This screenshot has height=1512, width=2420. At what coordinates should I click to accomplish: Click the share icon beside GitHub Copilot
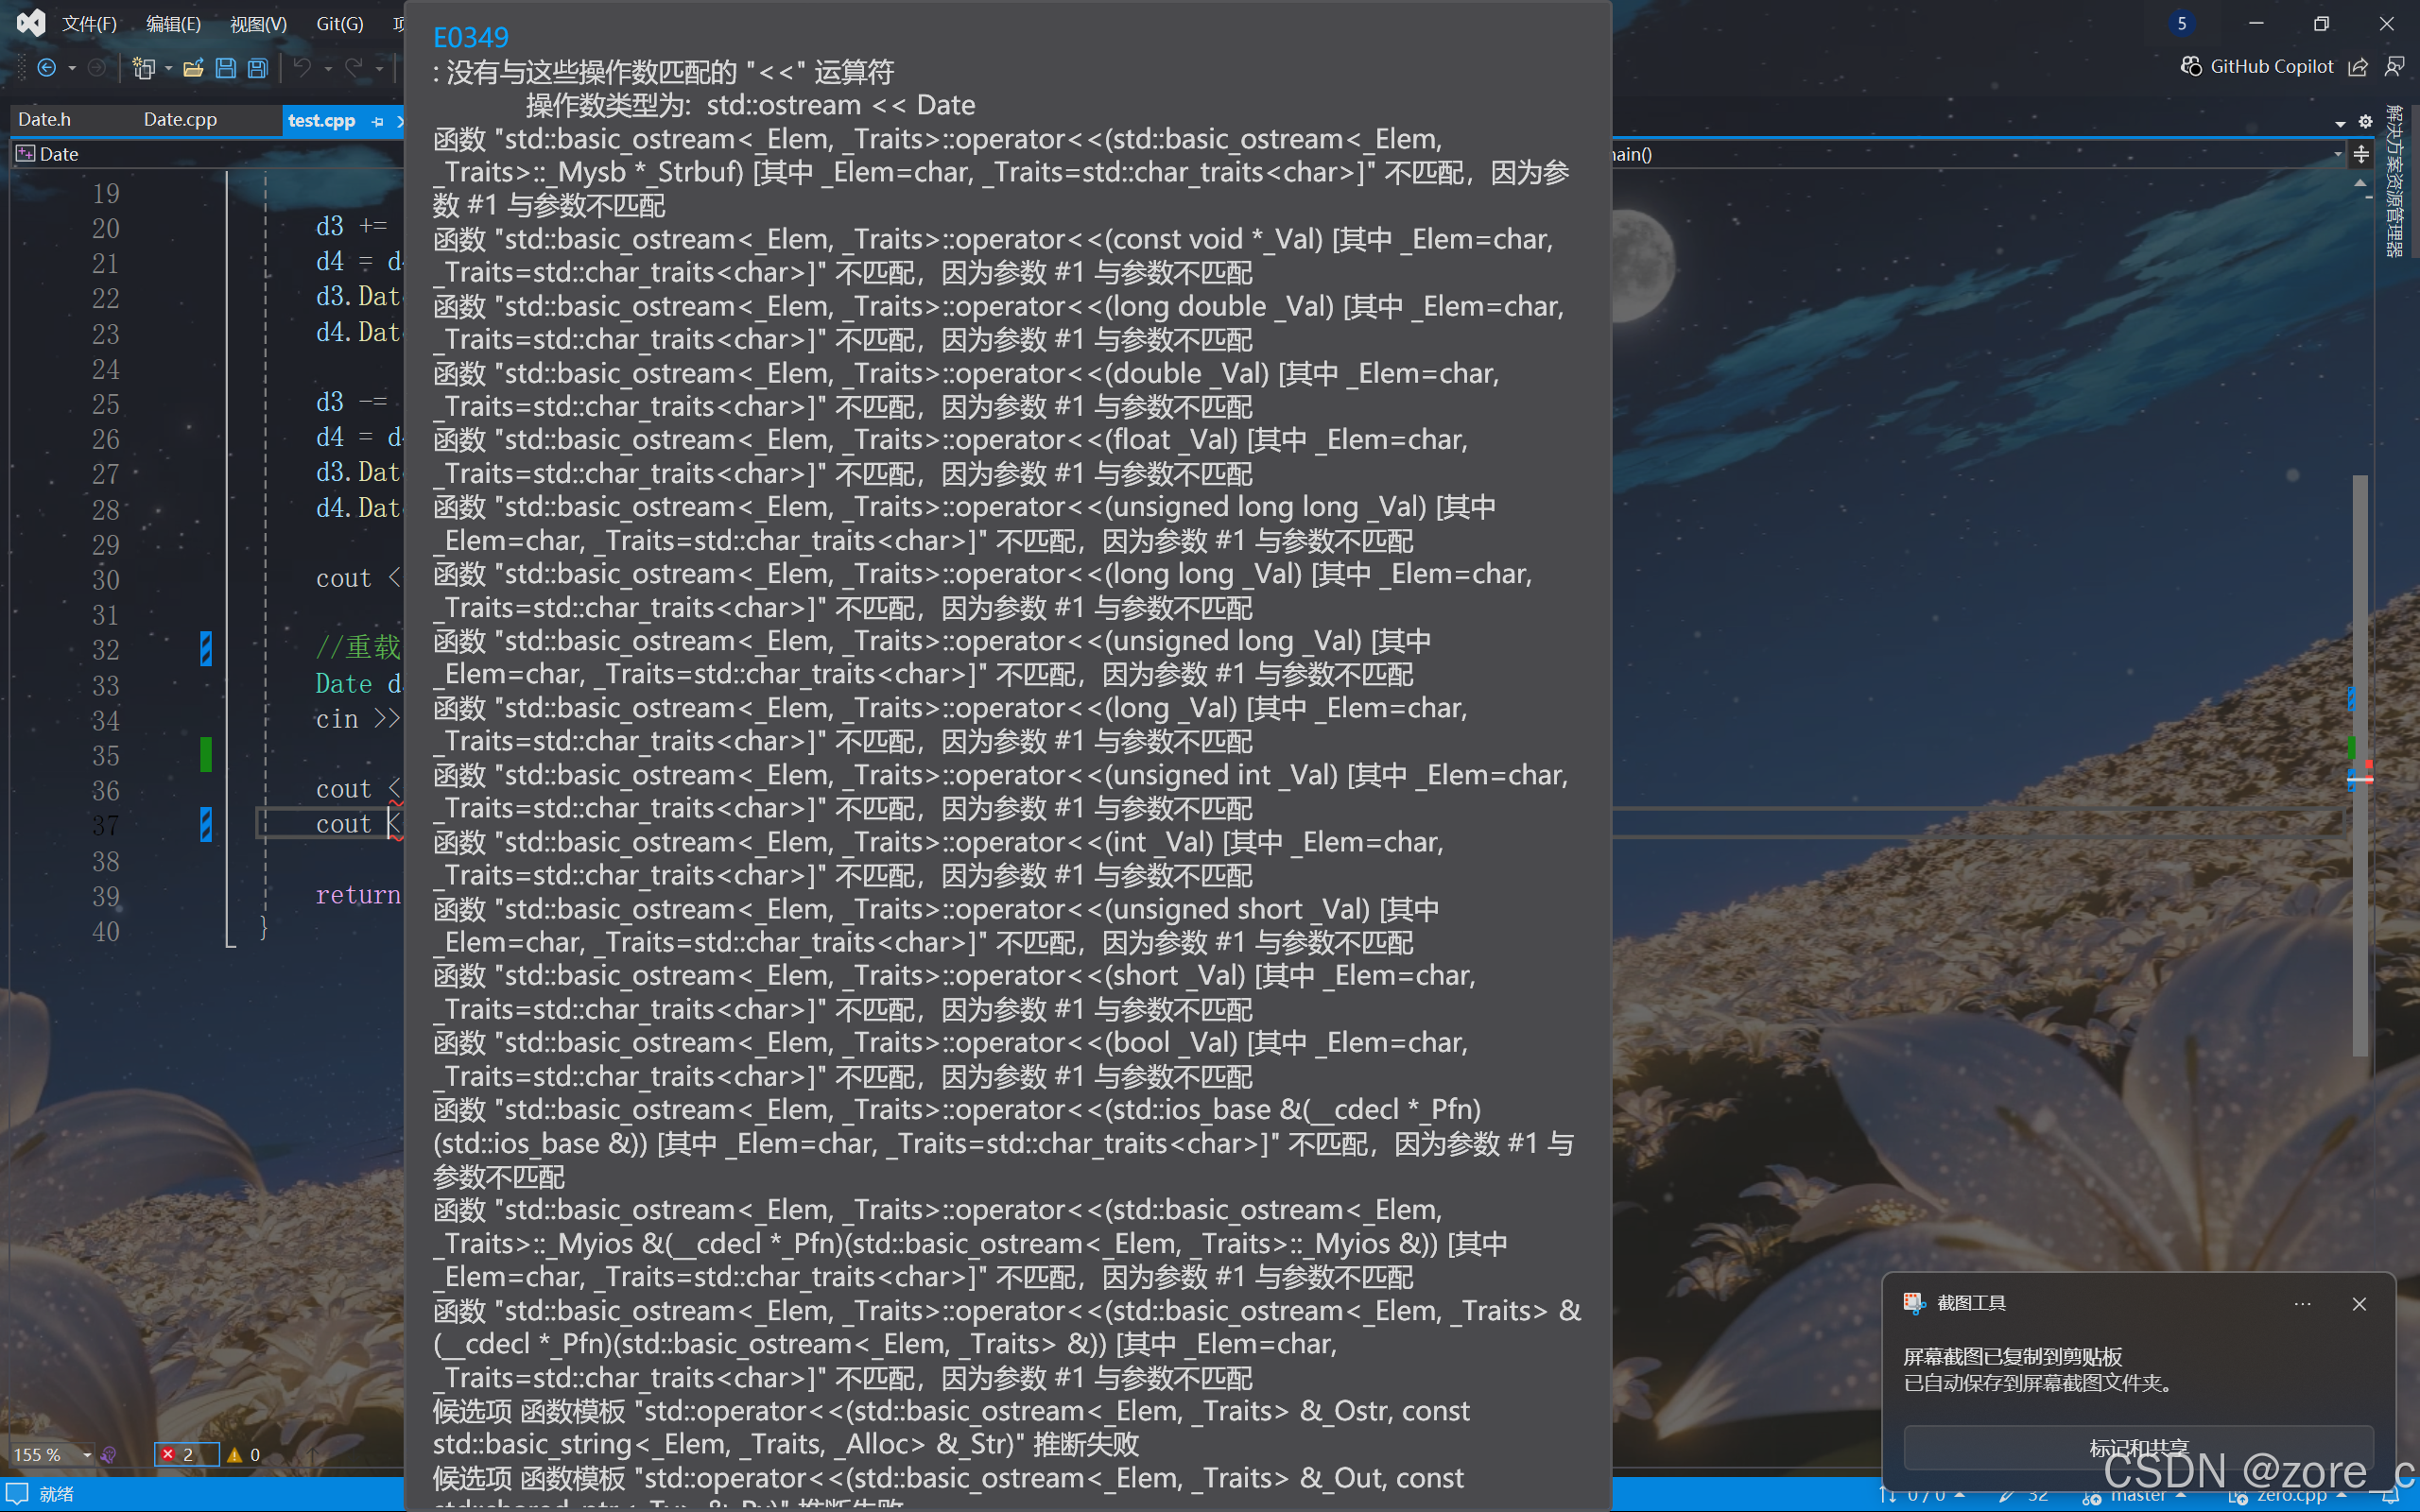click(2358, 66)
